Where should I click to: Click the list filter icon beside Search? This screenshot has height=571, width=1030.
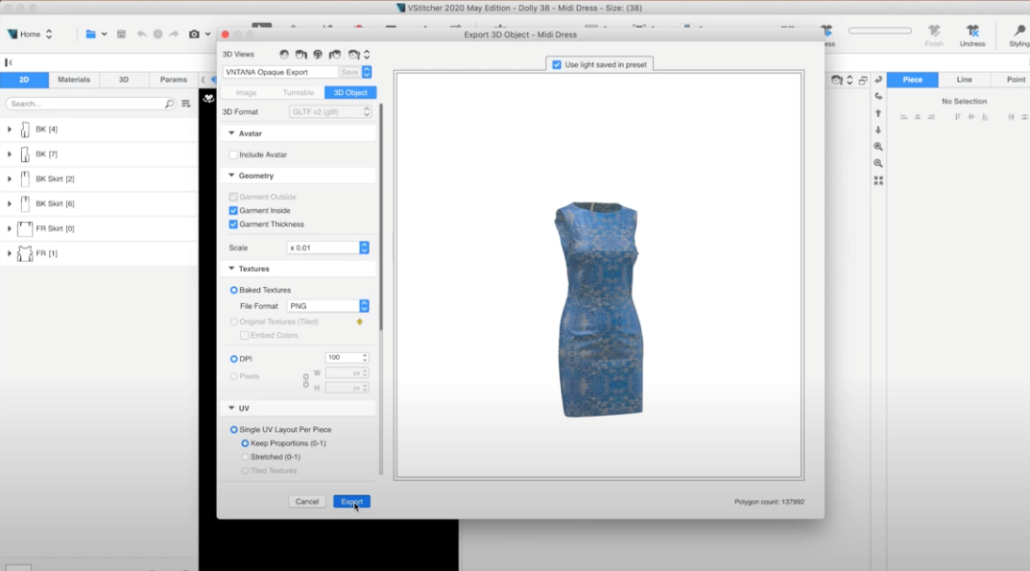[x=185, y=104]
